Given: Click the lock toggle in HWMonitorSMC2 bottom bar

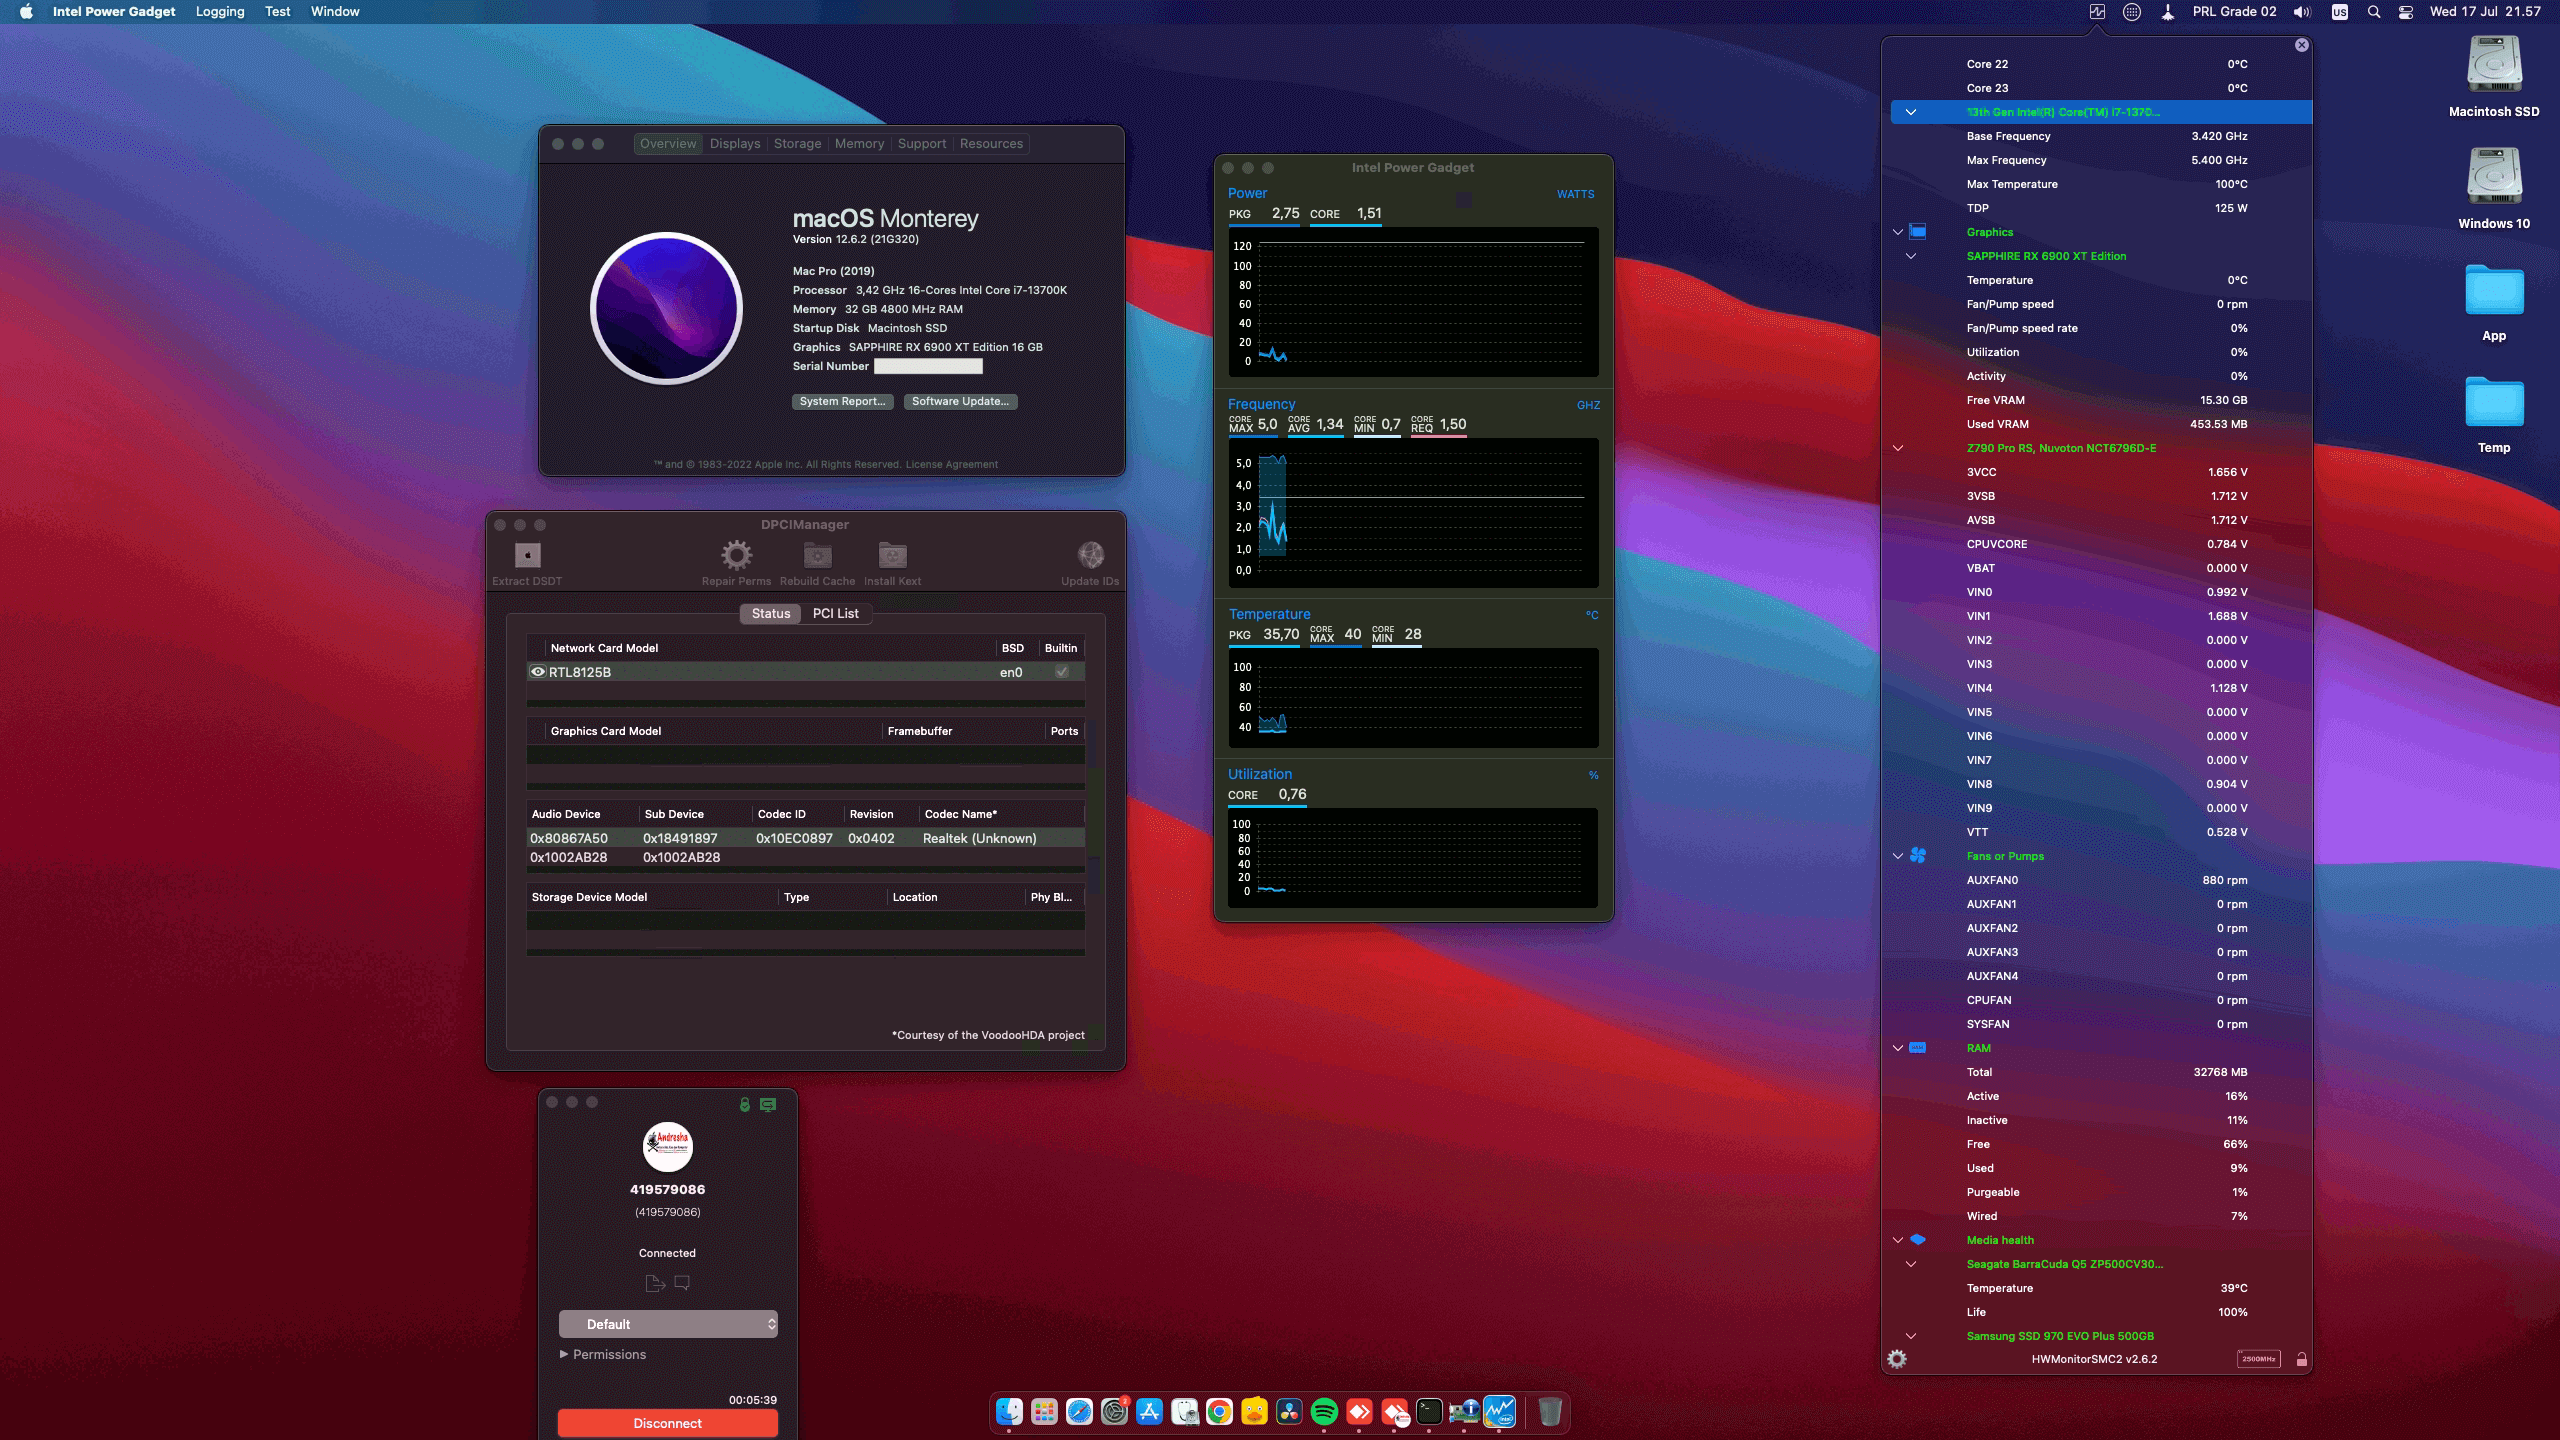Looking at the screenshot, I should (2302, 1359).
